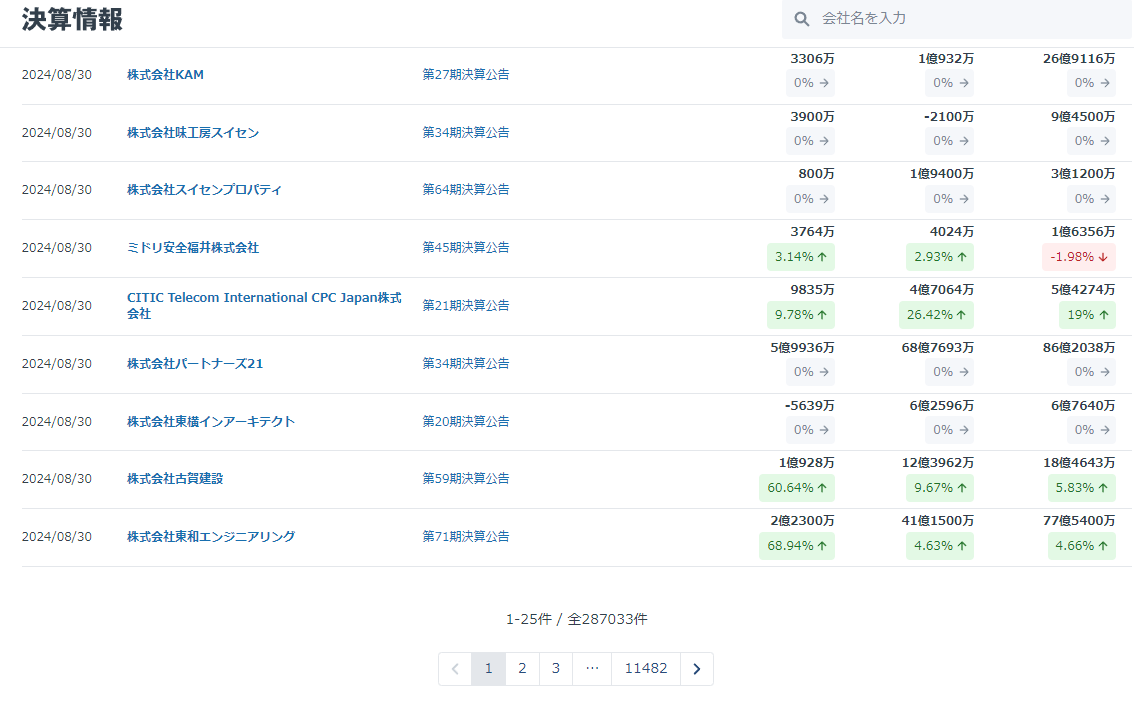Click 0% badge under 6億7640万
Image resolution: width=1134 pixels, height=702 pixels.
[1091, 429]
